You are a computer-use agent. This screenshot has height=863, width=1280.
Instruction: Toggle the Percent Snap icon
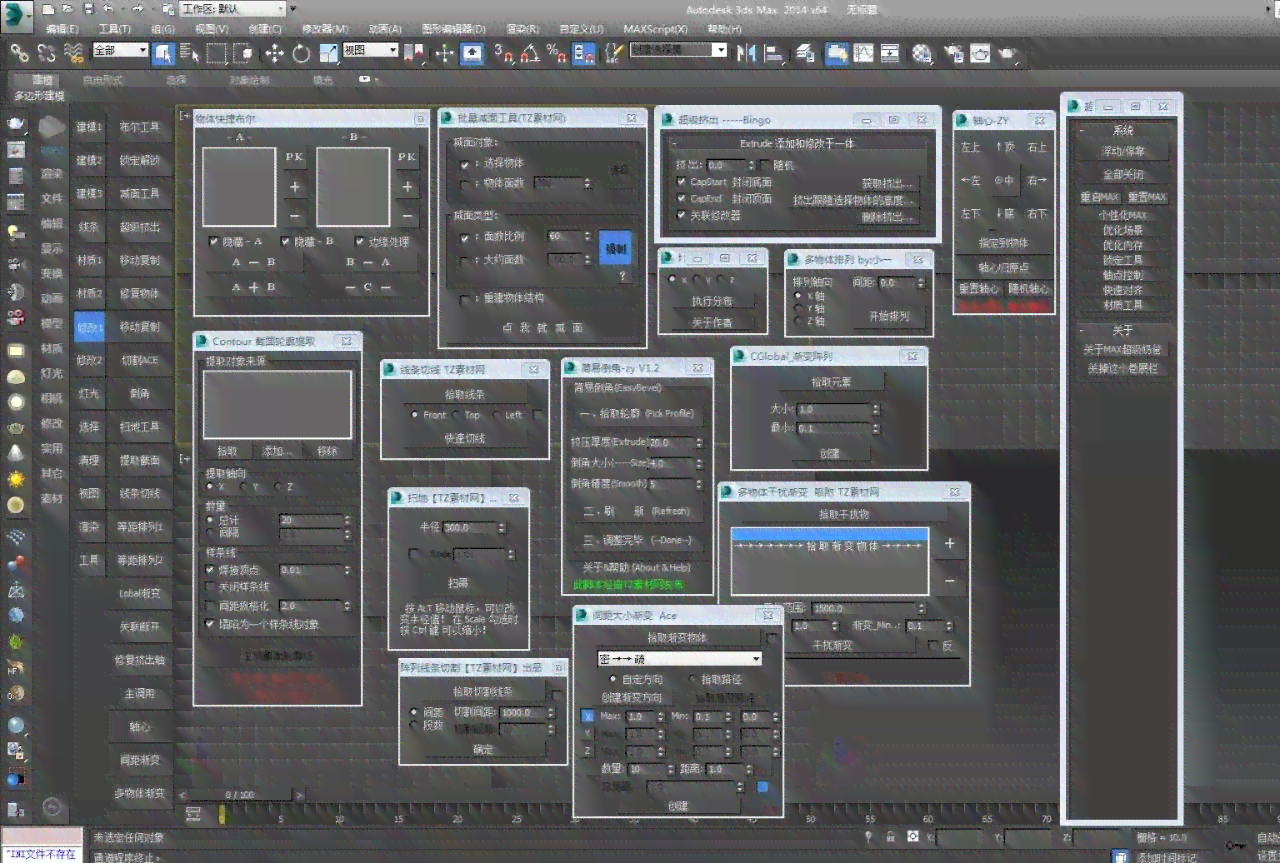click(x=557, y=52)
